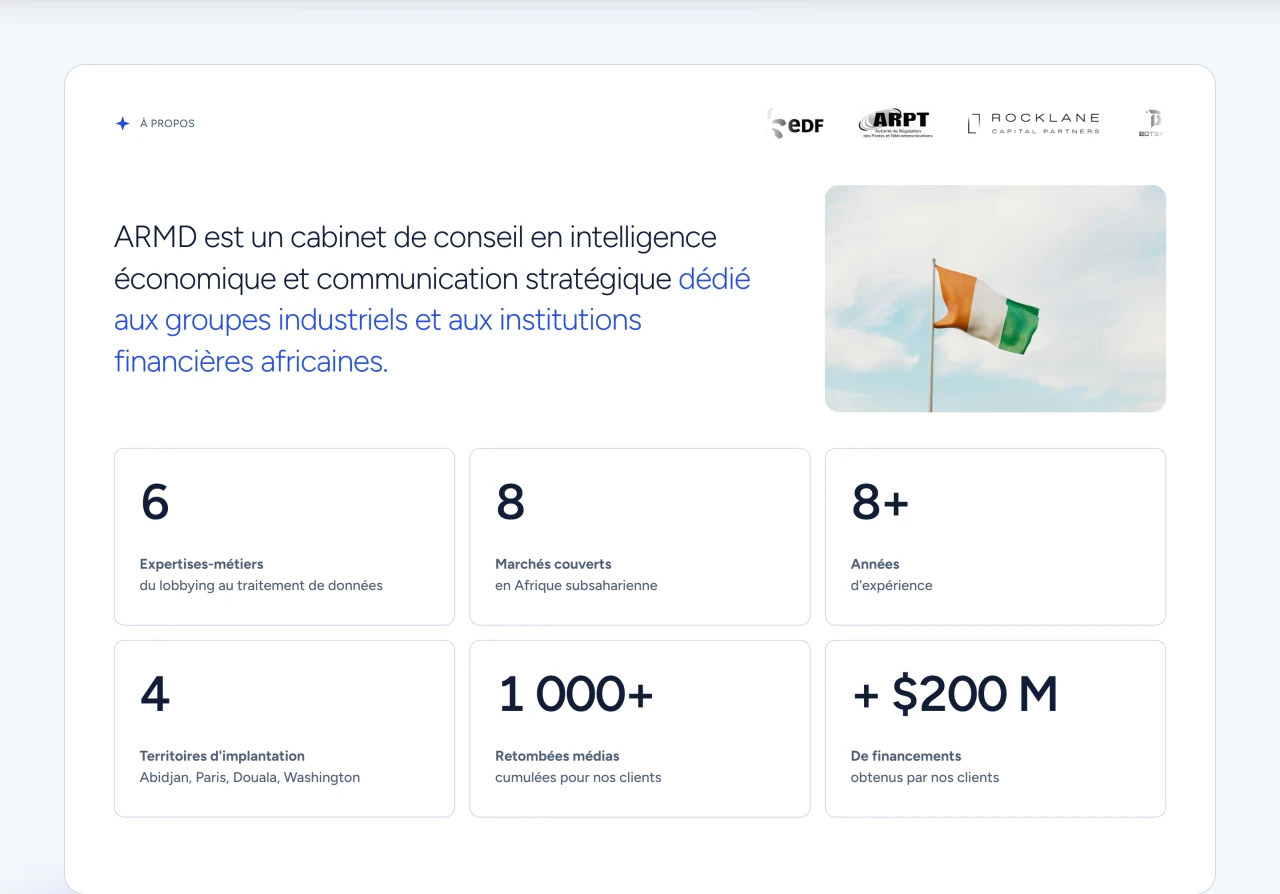Click "d'expérience" text
The width and height of the screenshot is (1280, 894).
click(891, 586)
